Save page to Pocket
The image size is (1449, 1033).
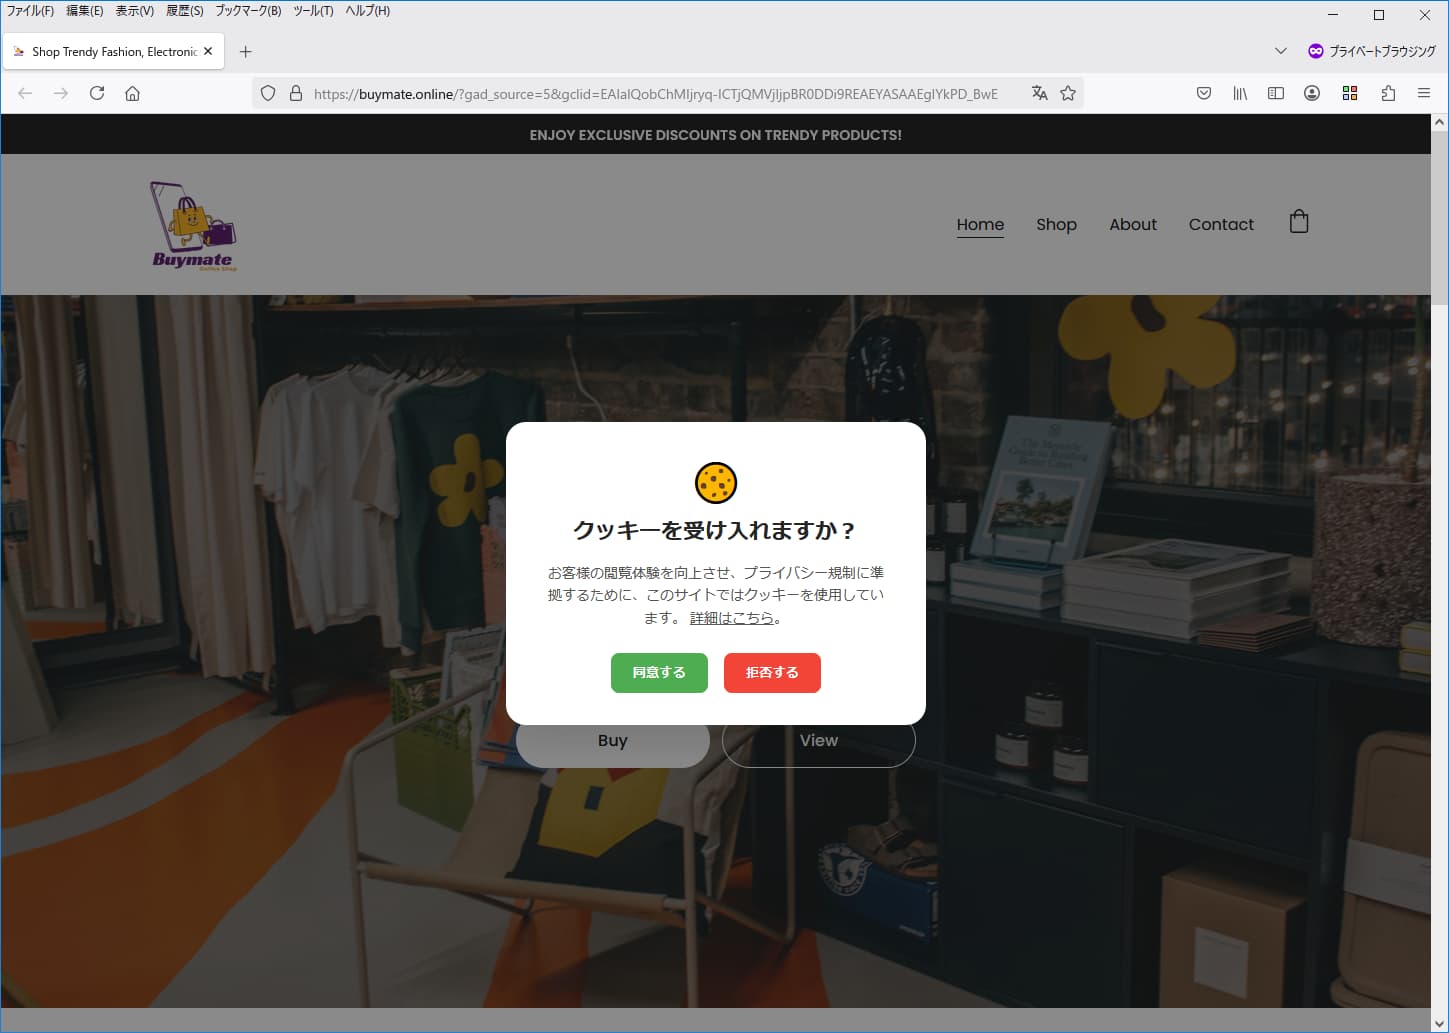click(1204, 93)
